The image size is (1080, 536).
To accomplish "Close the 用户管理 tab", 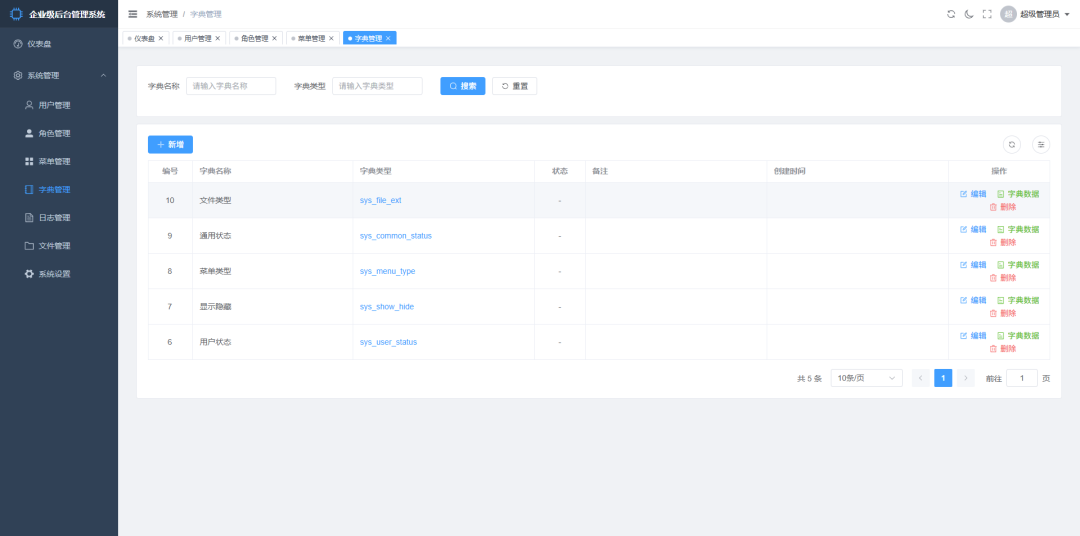I will (x=218, y=39).
